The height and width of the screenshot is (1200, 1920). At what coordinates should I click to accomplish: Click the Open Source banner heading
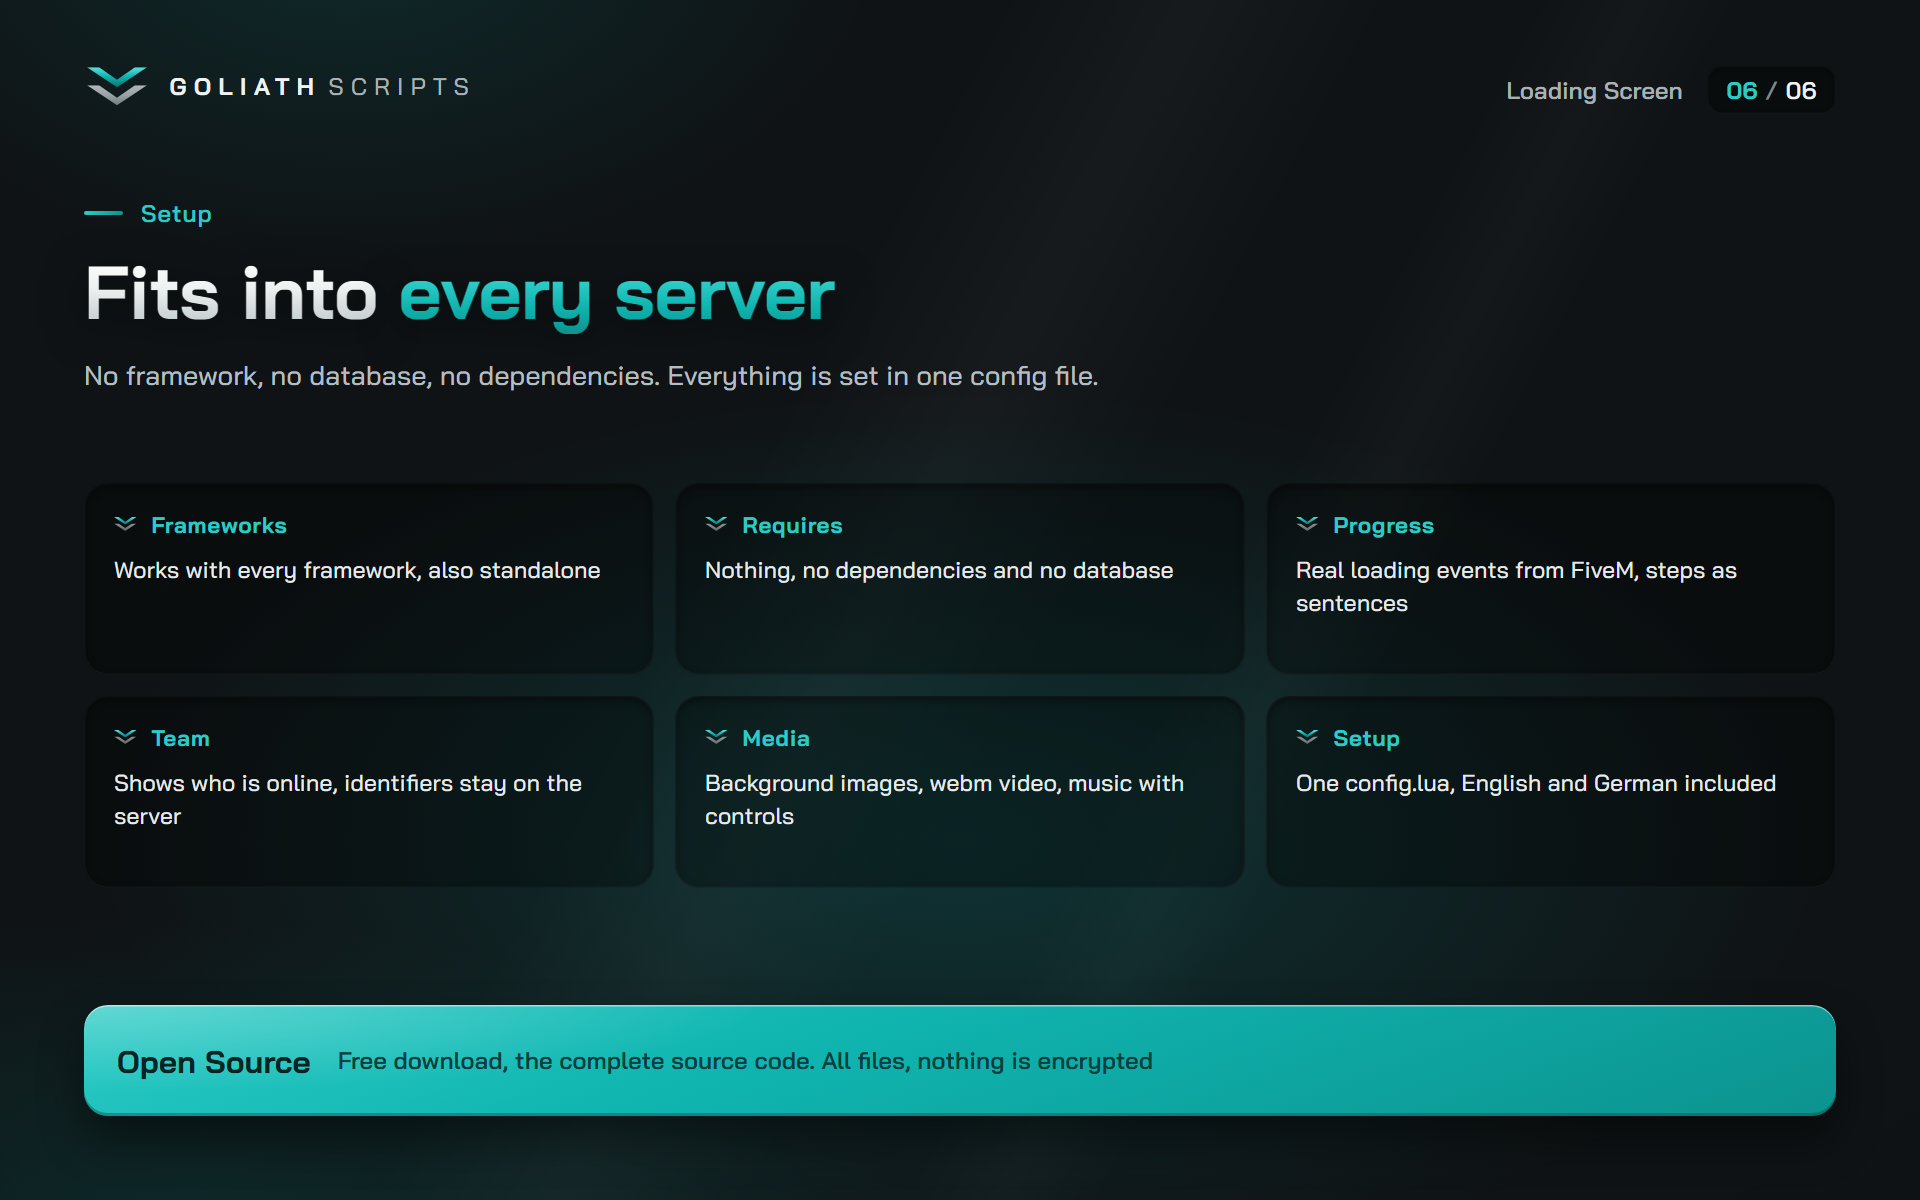coord(213,1062)
